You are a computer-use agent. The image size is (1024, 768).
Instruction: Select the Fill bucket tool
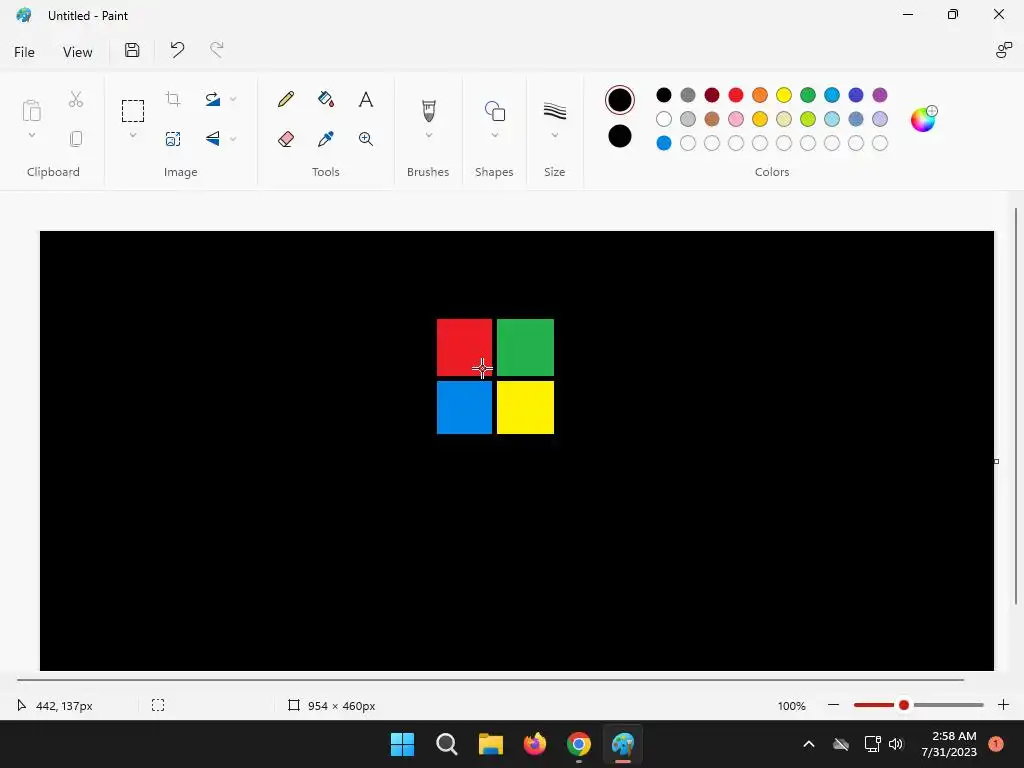click(x=326, y=99)
